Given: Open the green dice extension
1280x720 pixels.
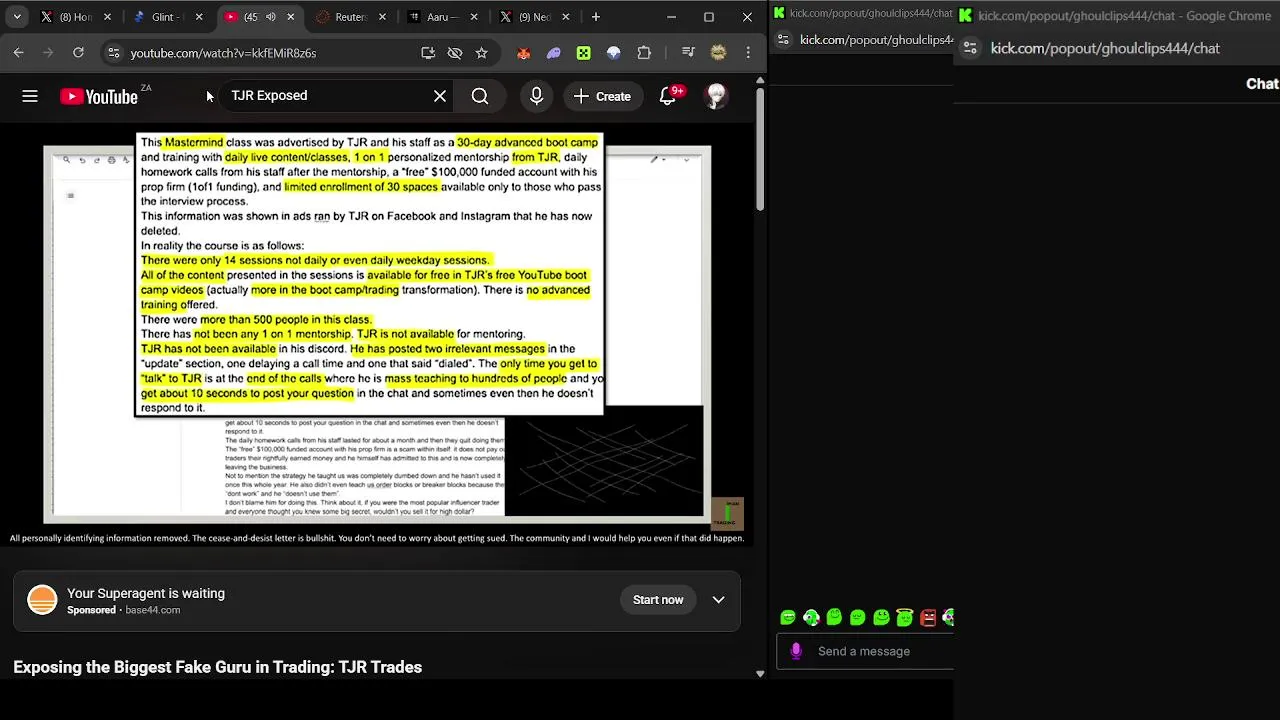Looking at the screenshot, I should [x=584, y=53].
